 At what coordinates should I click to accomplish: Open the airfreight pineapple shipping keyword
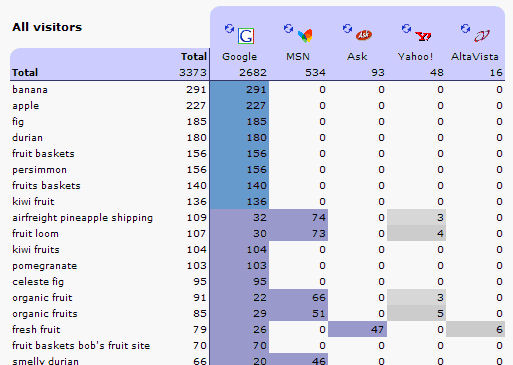coord(82,218)
